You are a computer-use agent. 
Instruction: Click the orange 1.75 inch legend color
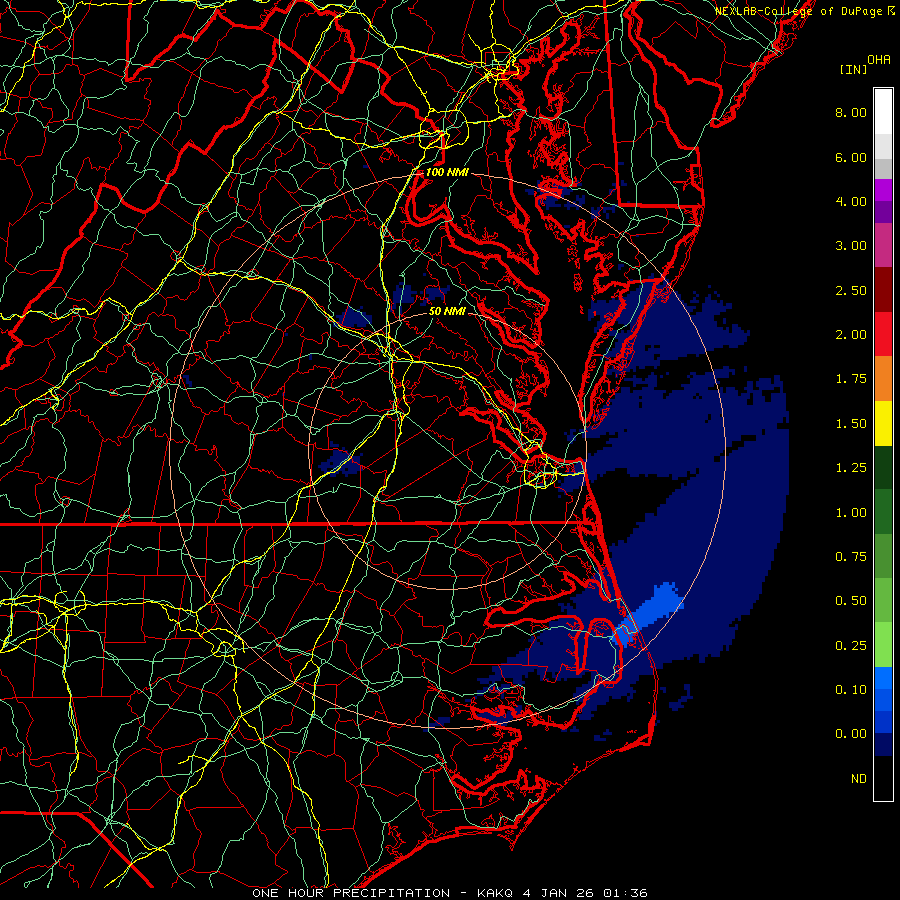coord(883,378)
